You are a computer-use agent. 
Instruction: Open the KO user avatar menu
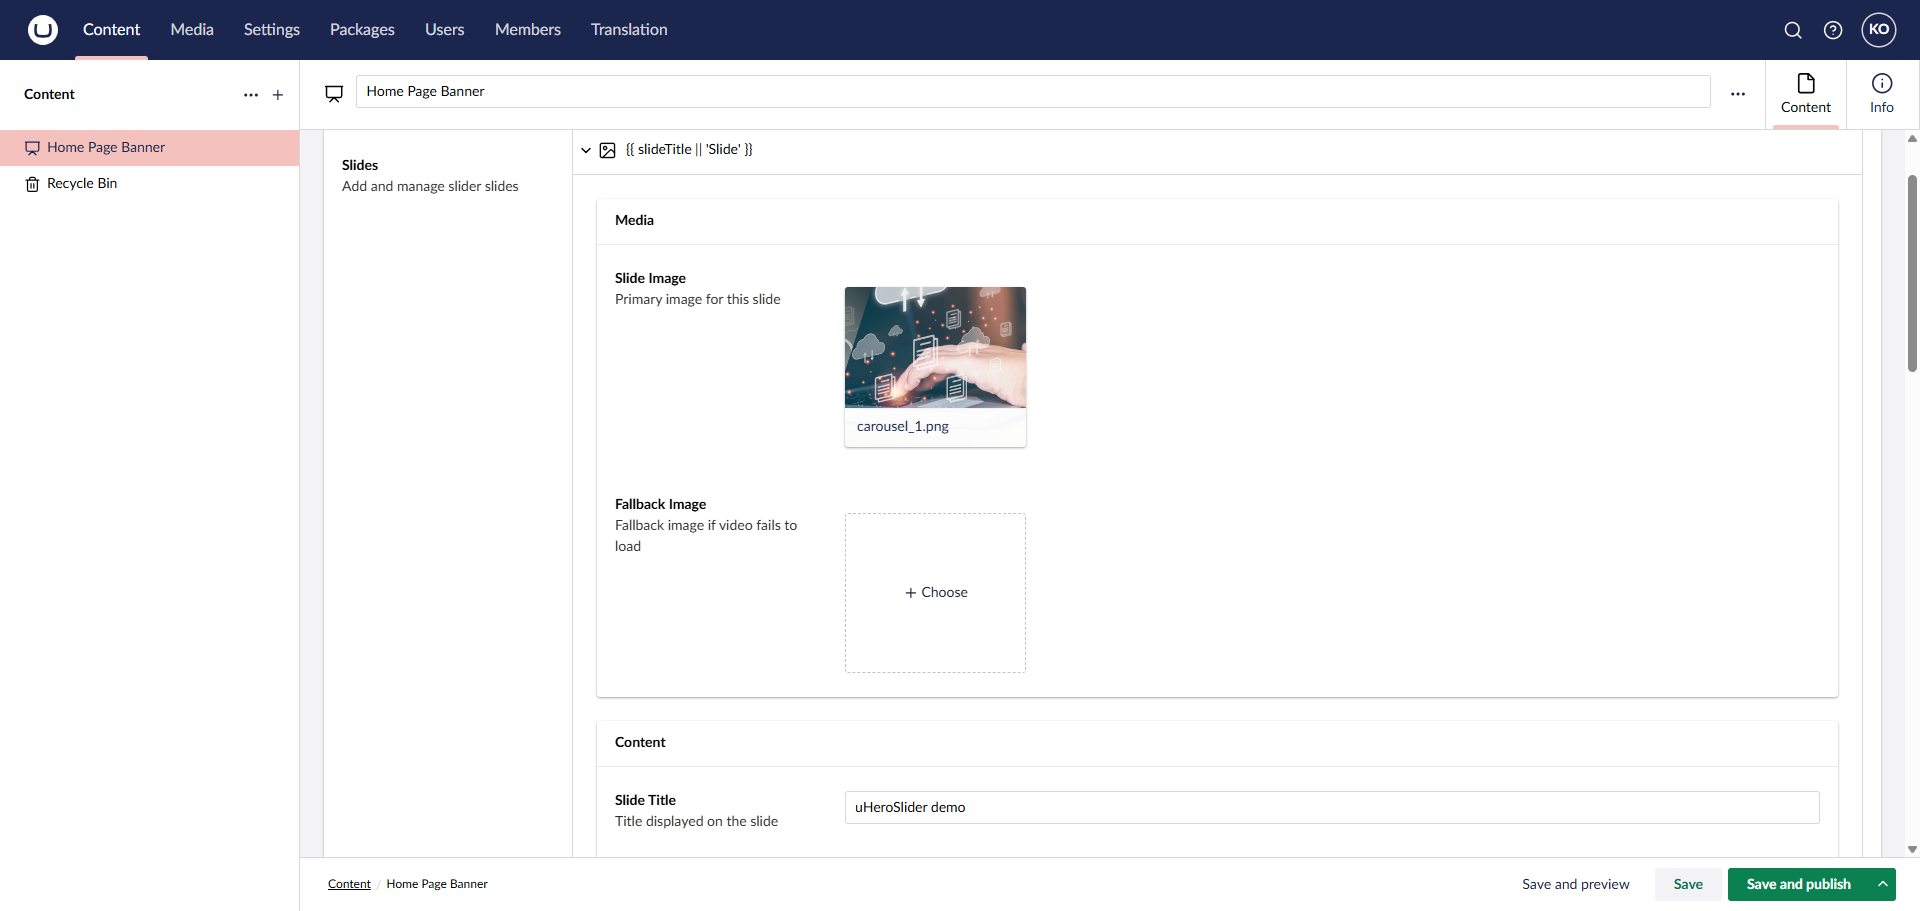[1879, 30]
